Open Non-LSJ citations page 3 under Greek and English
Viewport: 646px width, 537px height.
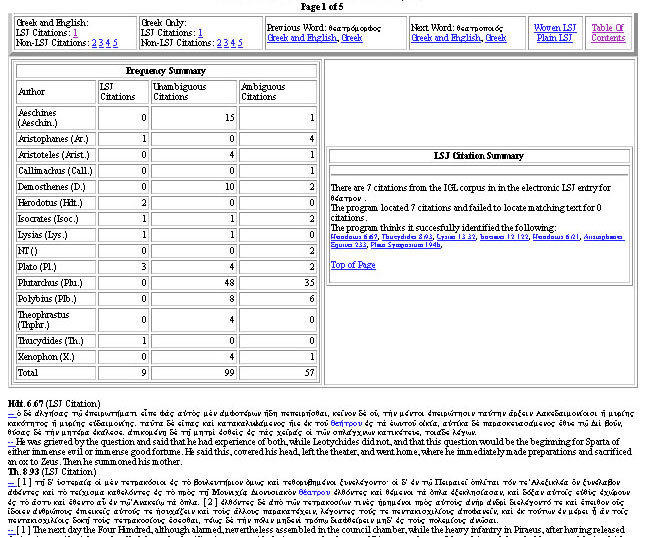(101, 43)
